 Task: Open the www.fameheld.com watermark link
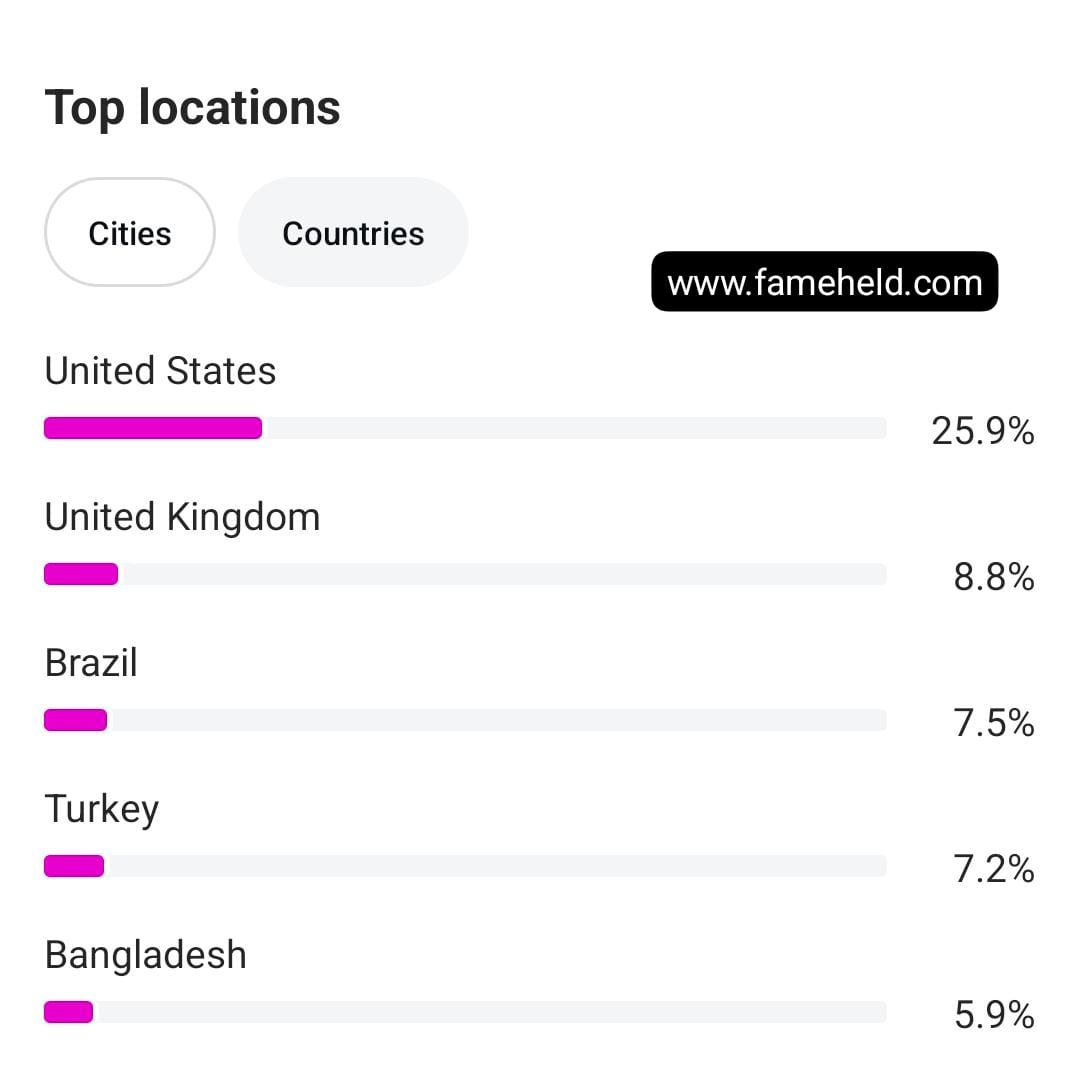(x=824, y=282)
